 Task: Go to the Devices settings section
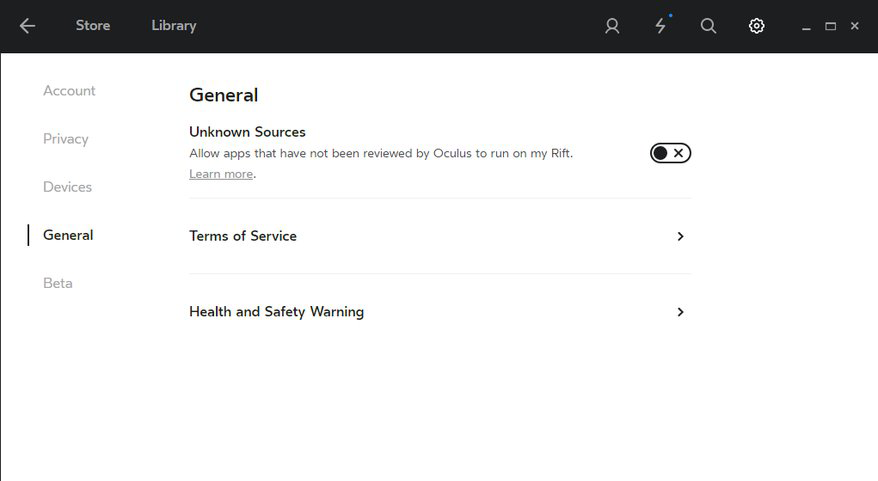click(67, 187)
